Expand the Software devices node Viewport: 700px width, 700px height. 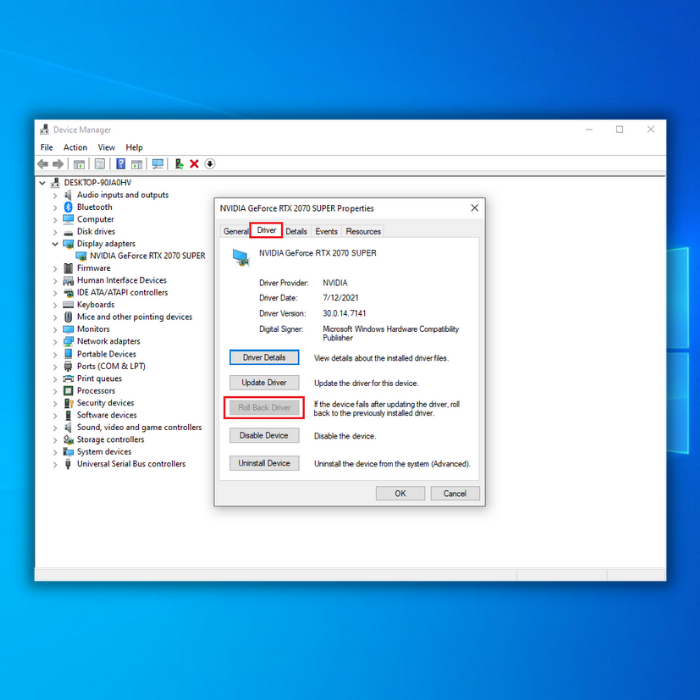(55, 416)
